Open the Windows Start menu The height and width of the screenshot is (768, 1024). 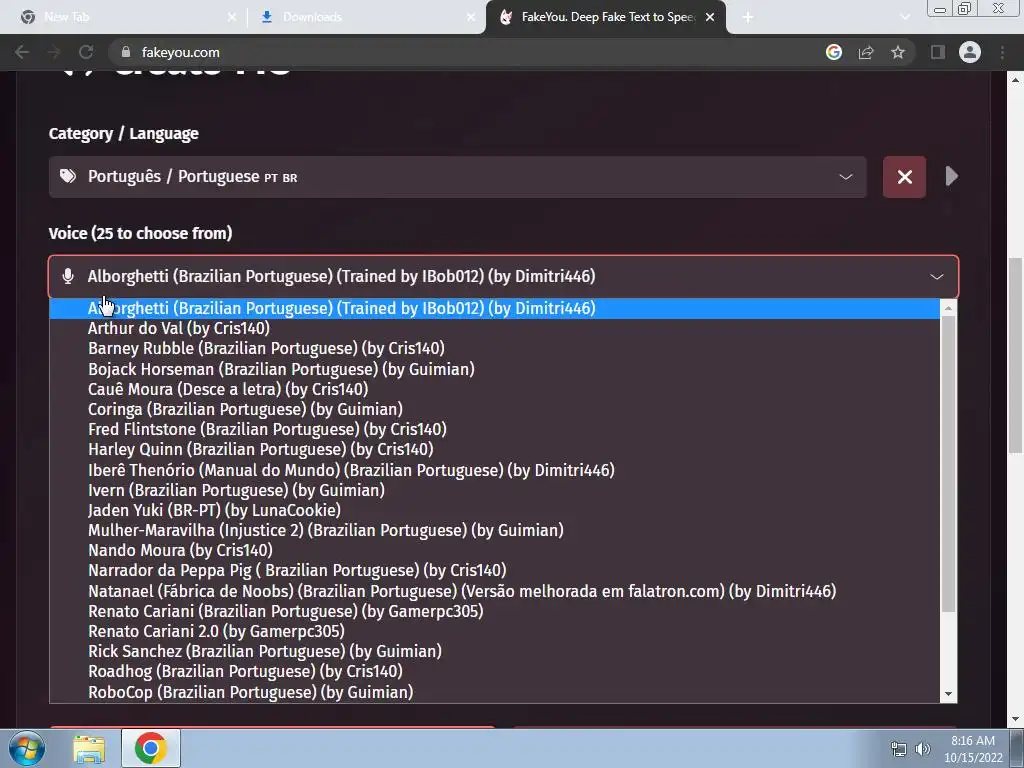(26, 748)
